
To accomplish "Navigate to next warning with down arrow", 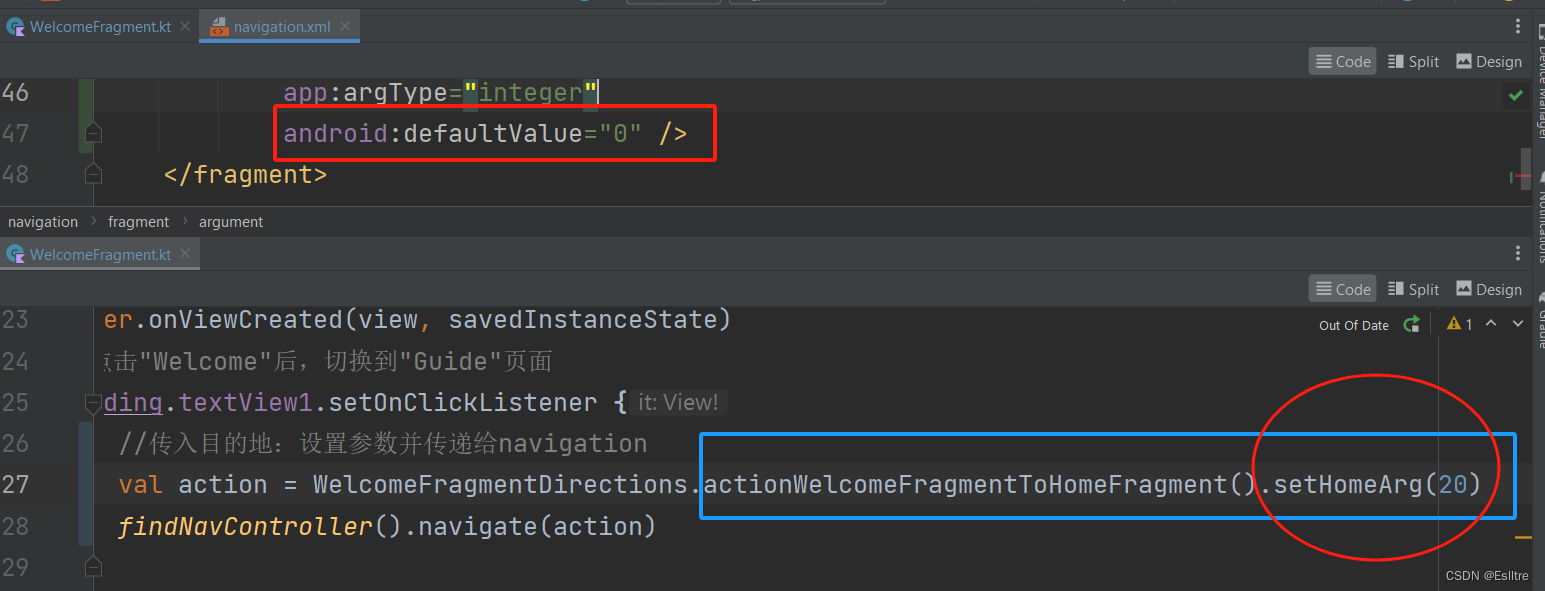I will [x=1517, y=324].
